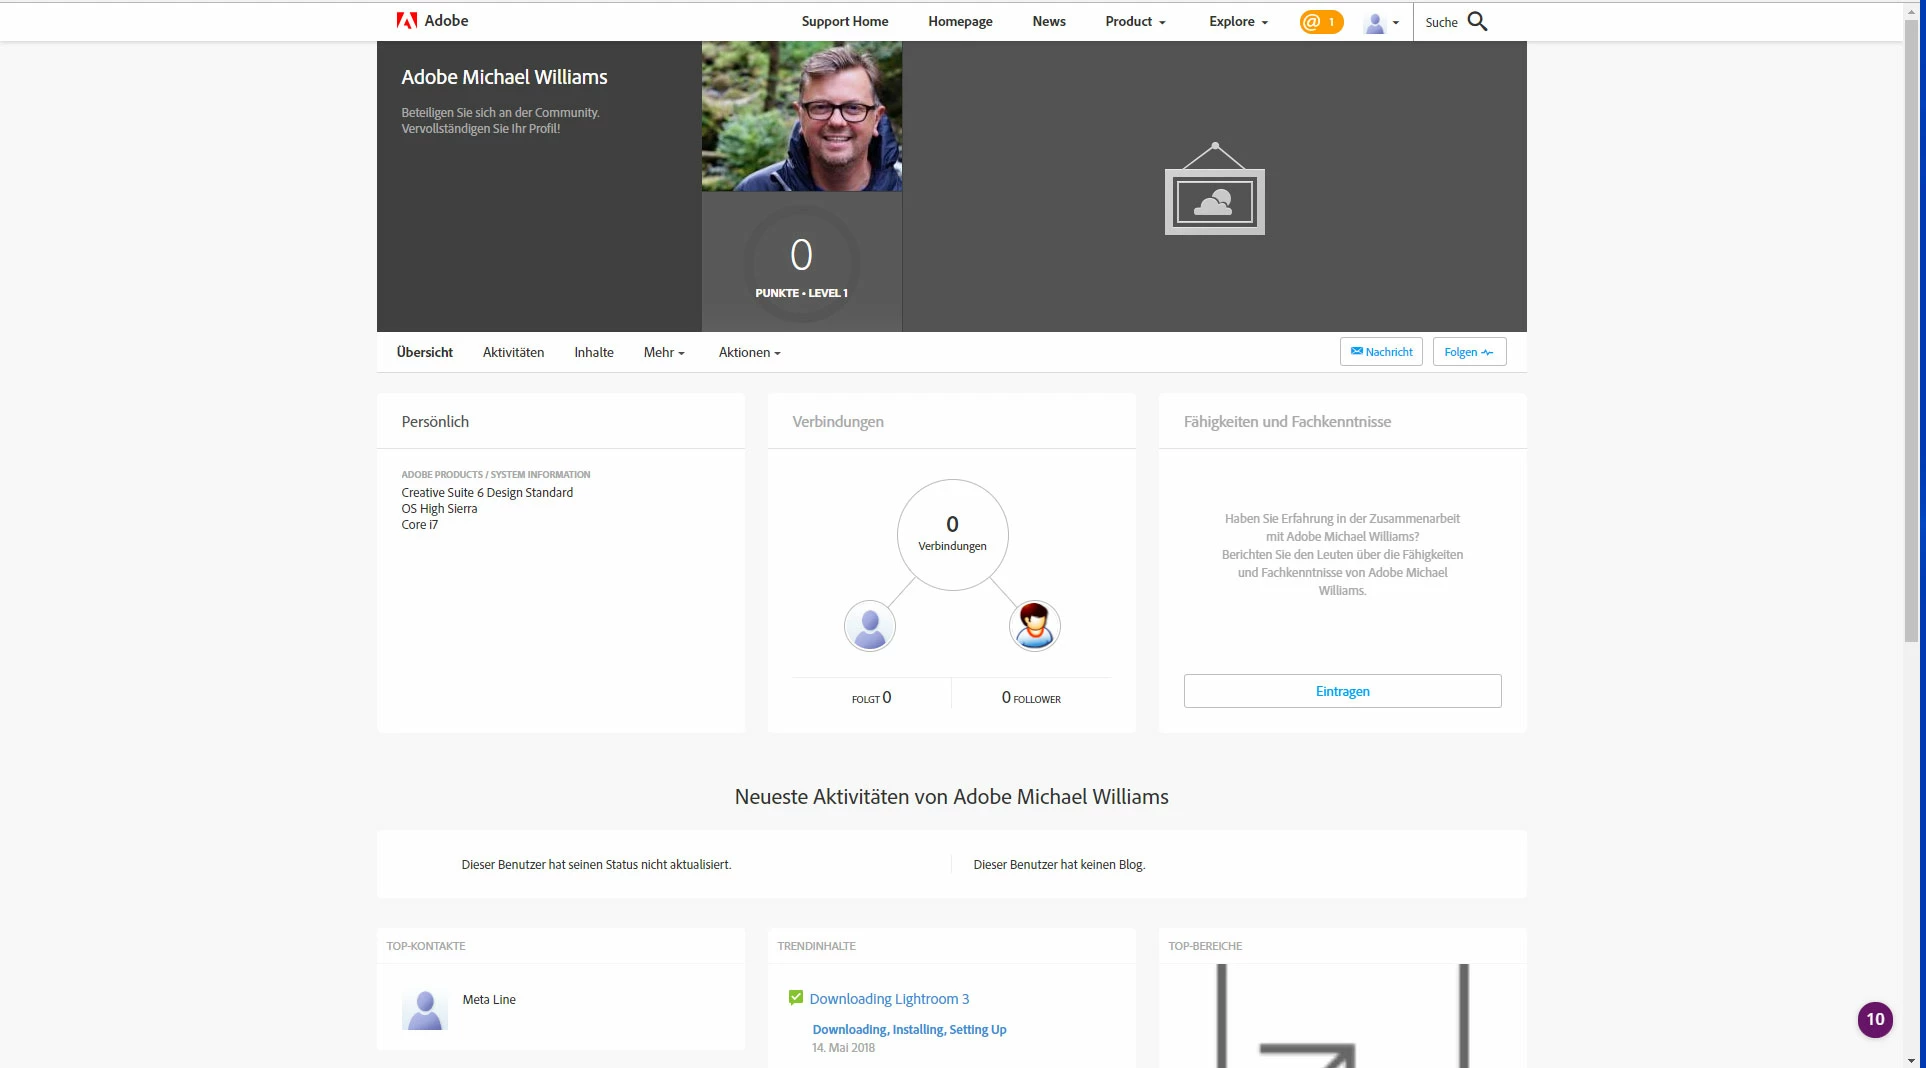Click the Persönlich panel heading

435,421
